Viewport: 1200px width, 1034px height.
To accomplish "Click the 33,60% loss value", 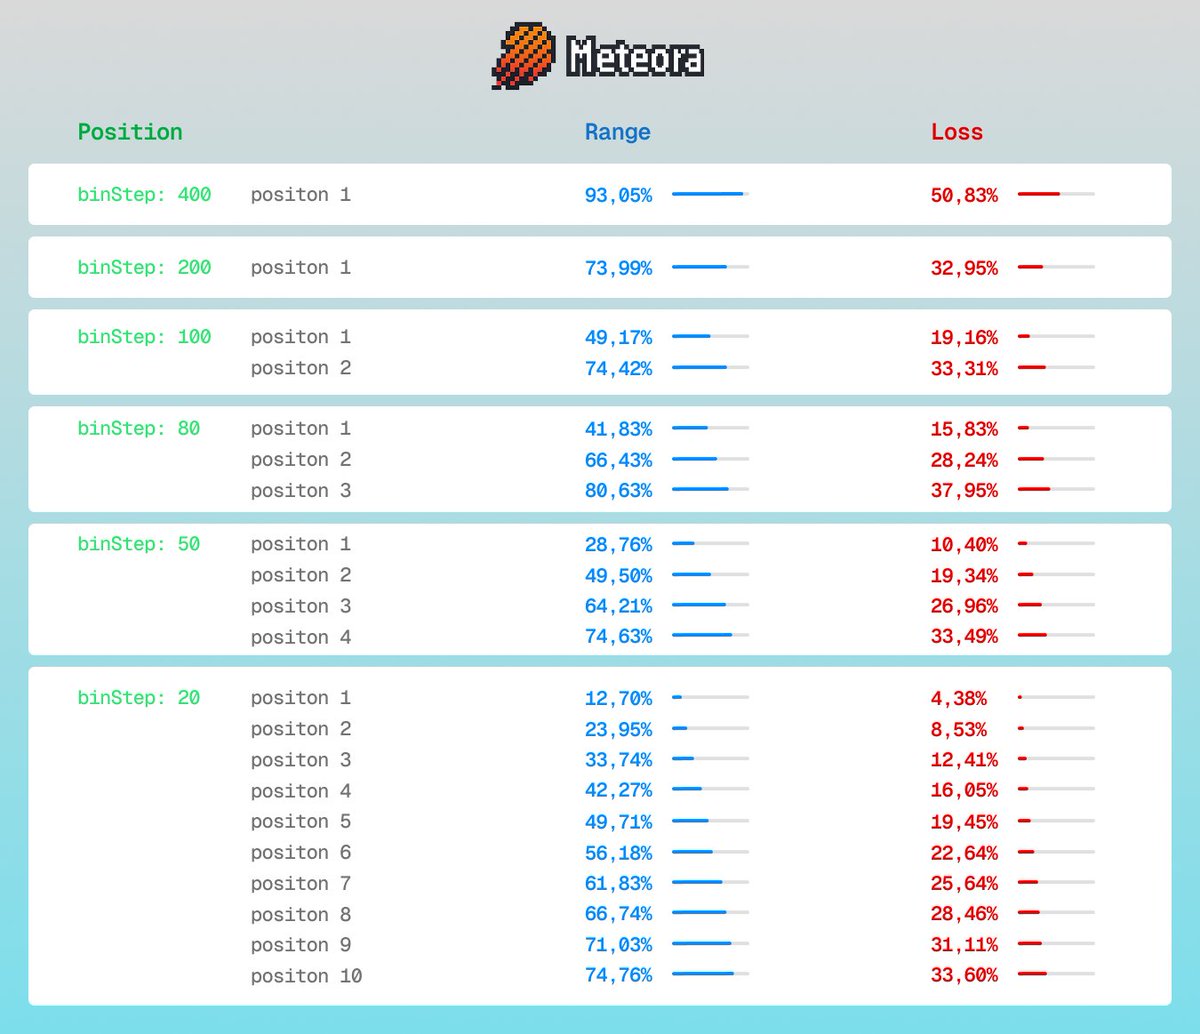I will [x=964, y=976].
